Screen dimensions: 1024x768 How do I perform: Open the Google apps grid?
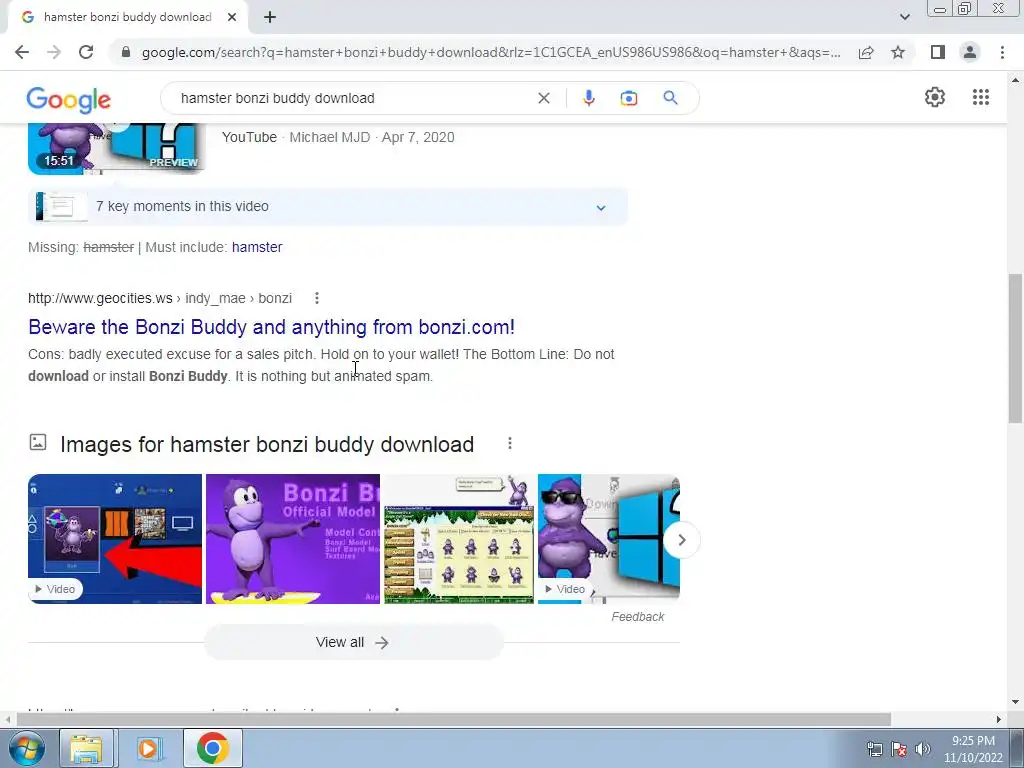pyautogui.click(x=980, y=97)
